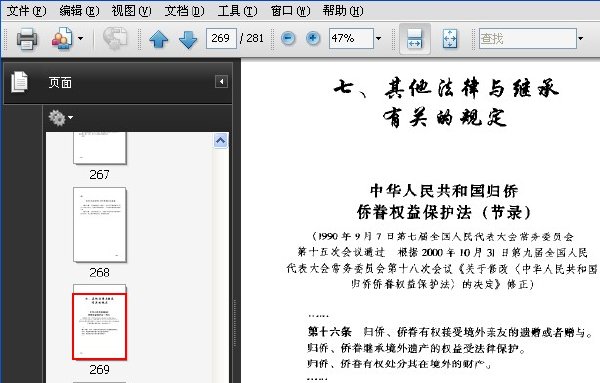Toggle the fit-one-full-page icon
600x383 pixels.
click(450, 39)
